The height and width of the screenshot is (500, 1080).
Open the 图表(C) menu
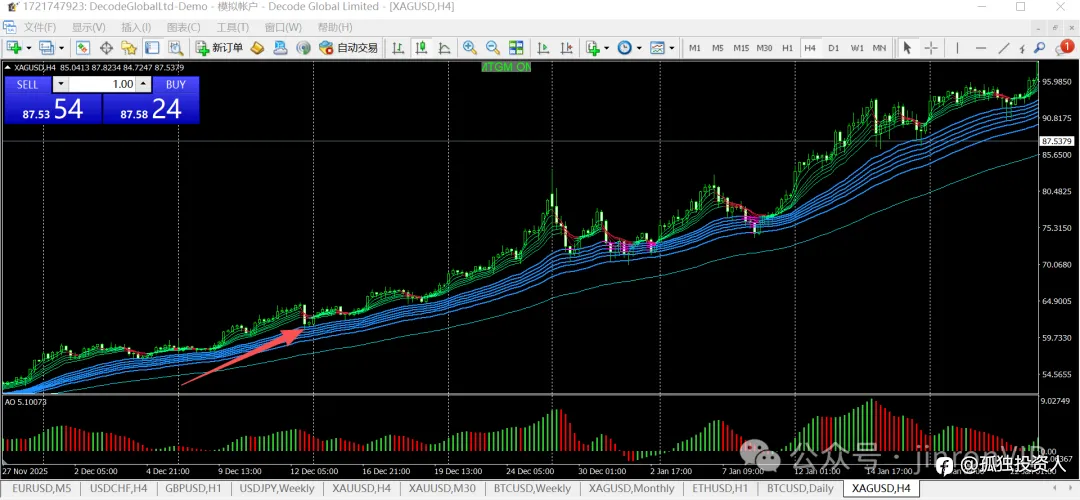tap(183, 28)
